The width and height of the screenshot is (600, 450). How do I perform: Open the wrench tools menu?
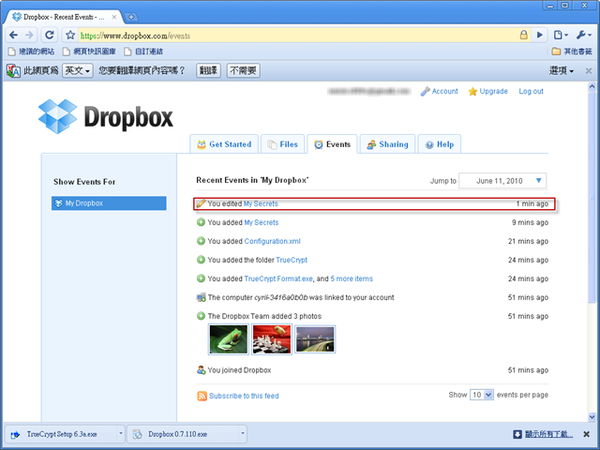pos(584,35)
